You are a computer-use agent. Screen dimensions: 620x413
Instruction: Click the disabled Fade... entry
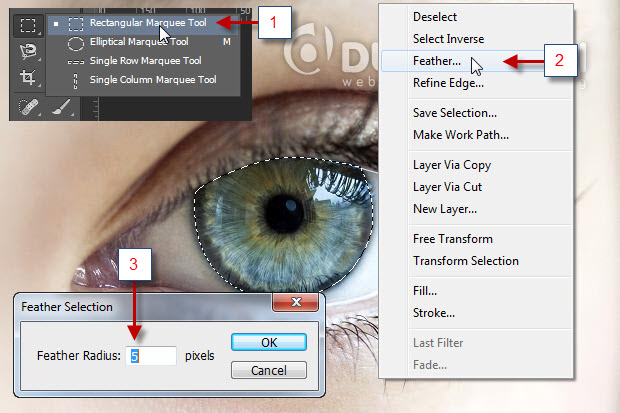click(430, 365)
